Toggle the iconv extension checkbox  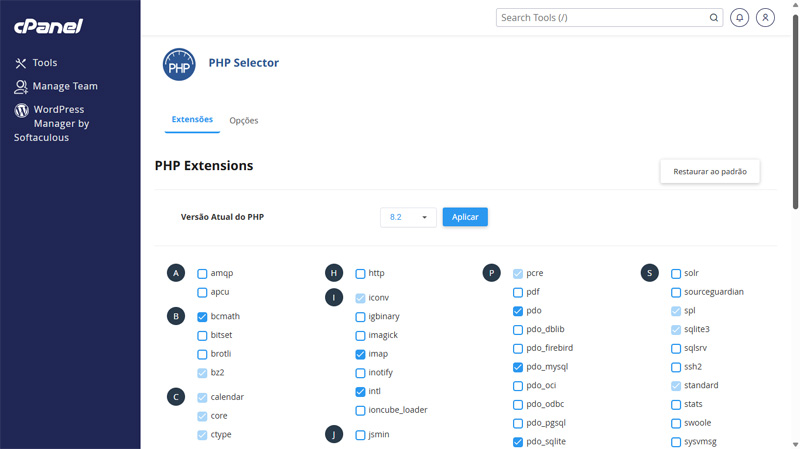(360, 298)
